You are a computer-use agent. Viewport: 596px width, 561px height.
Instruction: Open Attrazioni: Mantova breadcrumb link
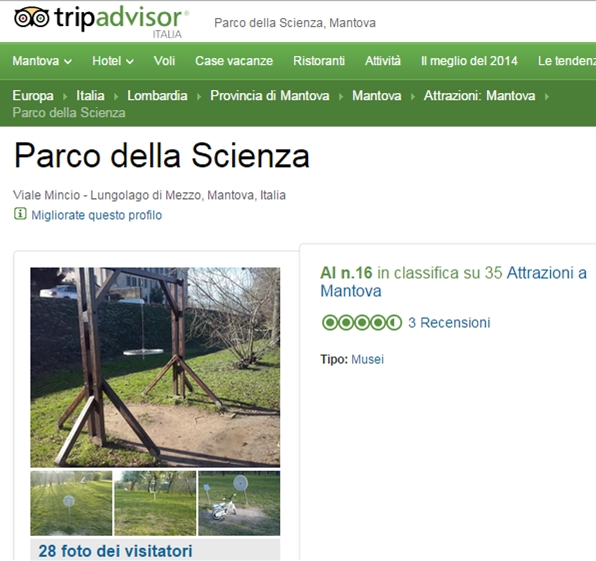pyautogui.click(x=479, y=95)
